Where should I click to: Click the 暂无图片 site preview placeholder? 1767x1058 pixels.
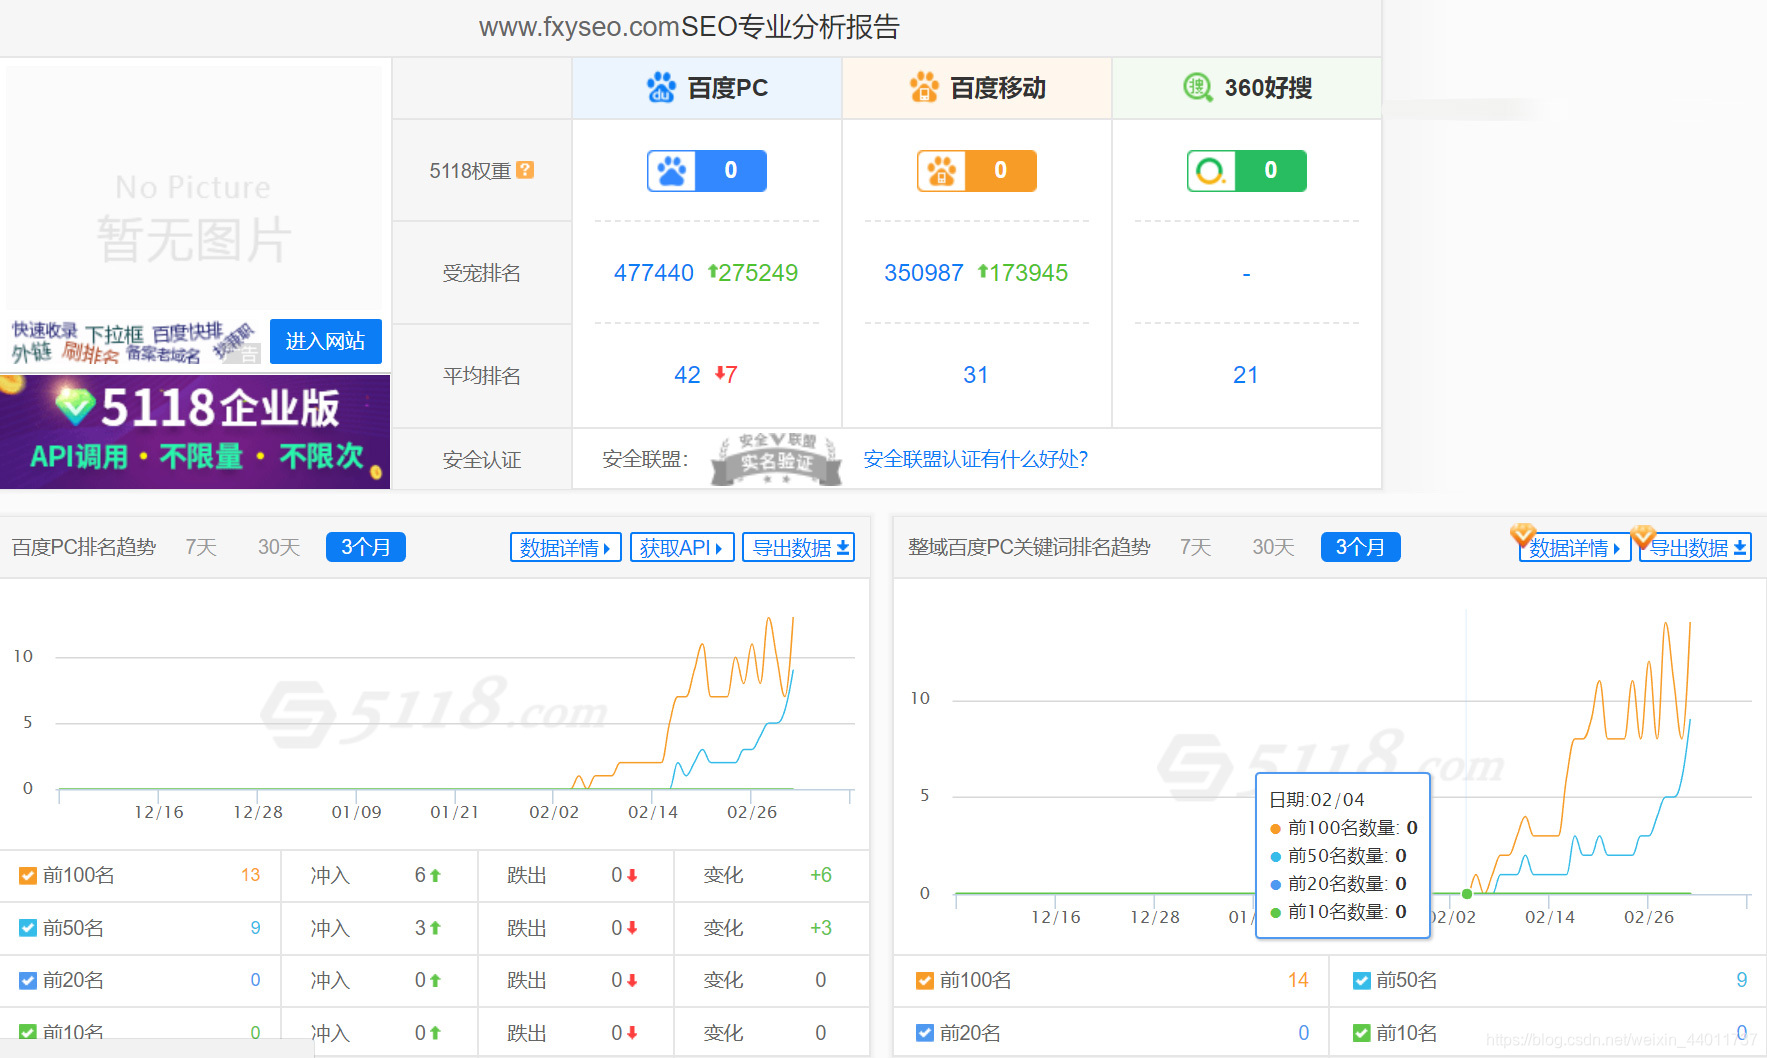193,187
